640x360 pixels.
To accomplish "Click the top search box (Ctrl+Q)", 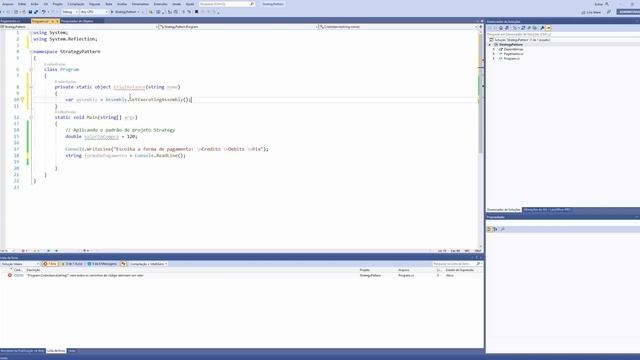I will pos(227,4).
